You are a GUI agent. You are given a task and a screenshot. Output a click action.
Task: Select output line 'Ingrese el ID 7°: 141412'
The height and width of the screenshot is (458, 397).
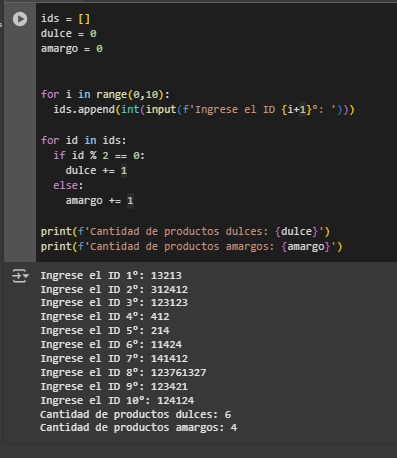coord(114,359)
